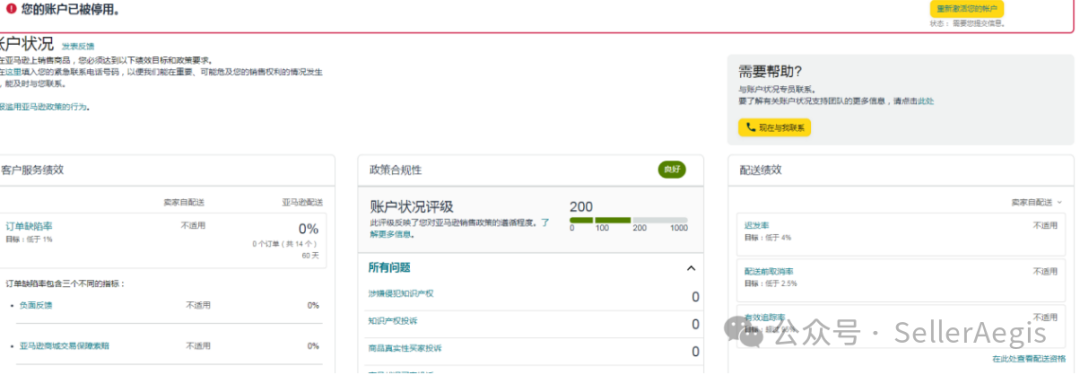Click the 目标:低于 4% text under 迟发率
The height and width of the screenshot is (375, 1080).
click(x=767, y=237)
